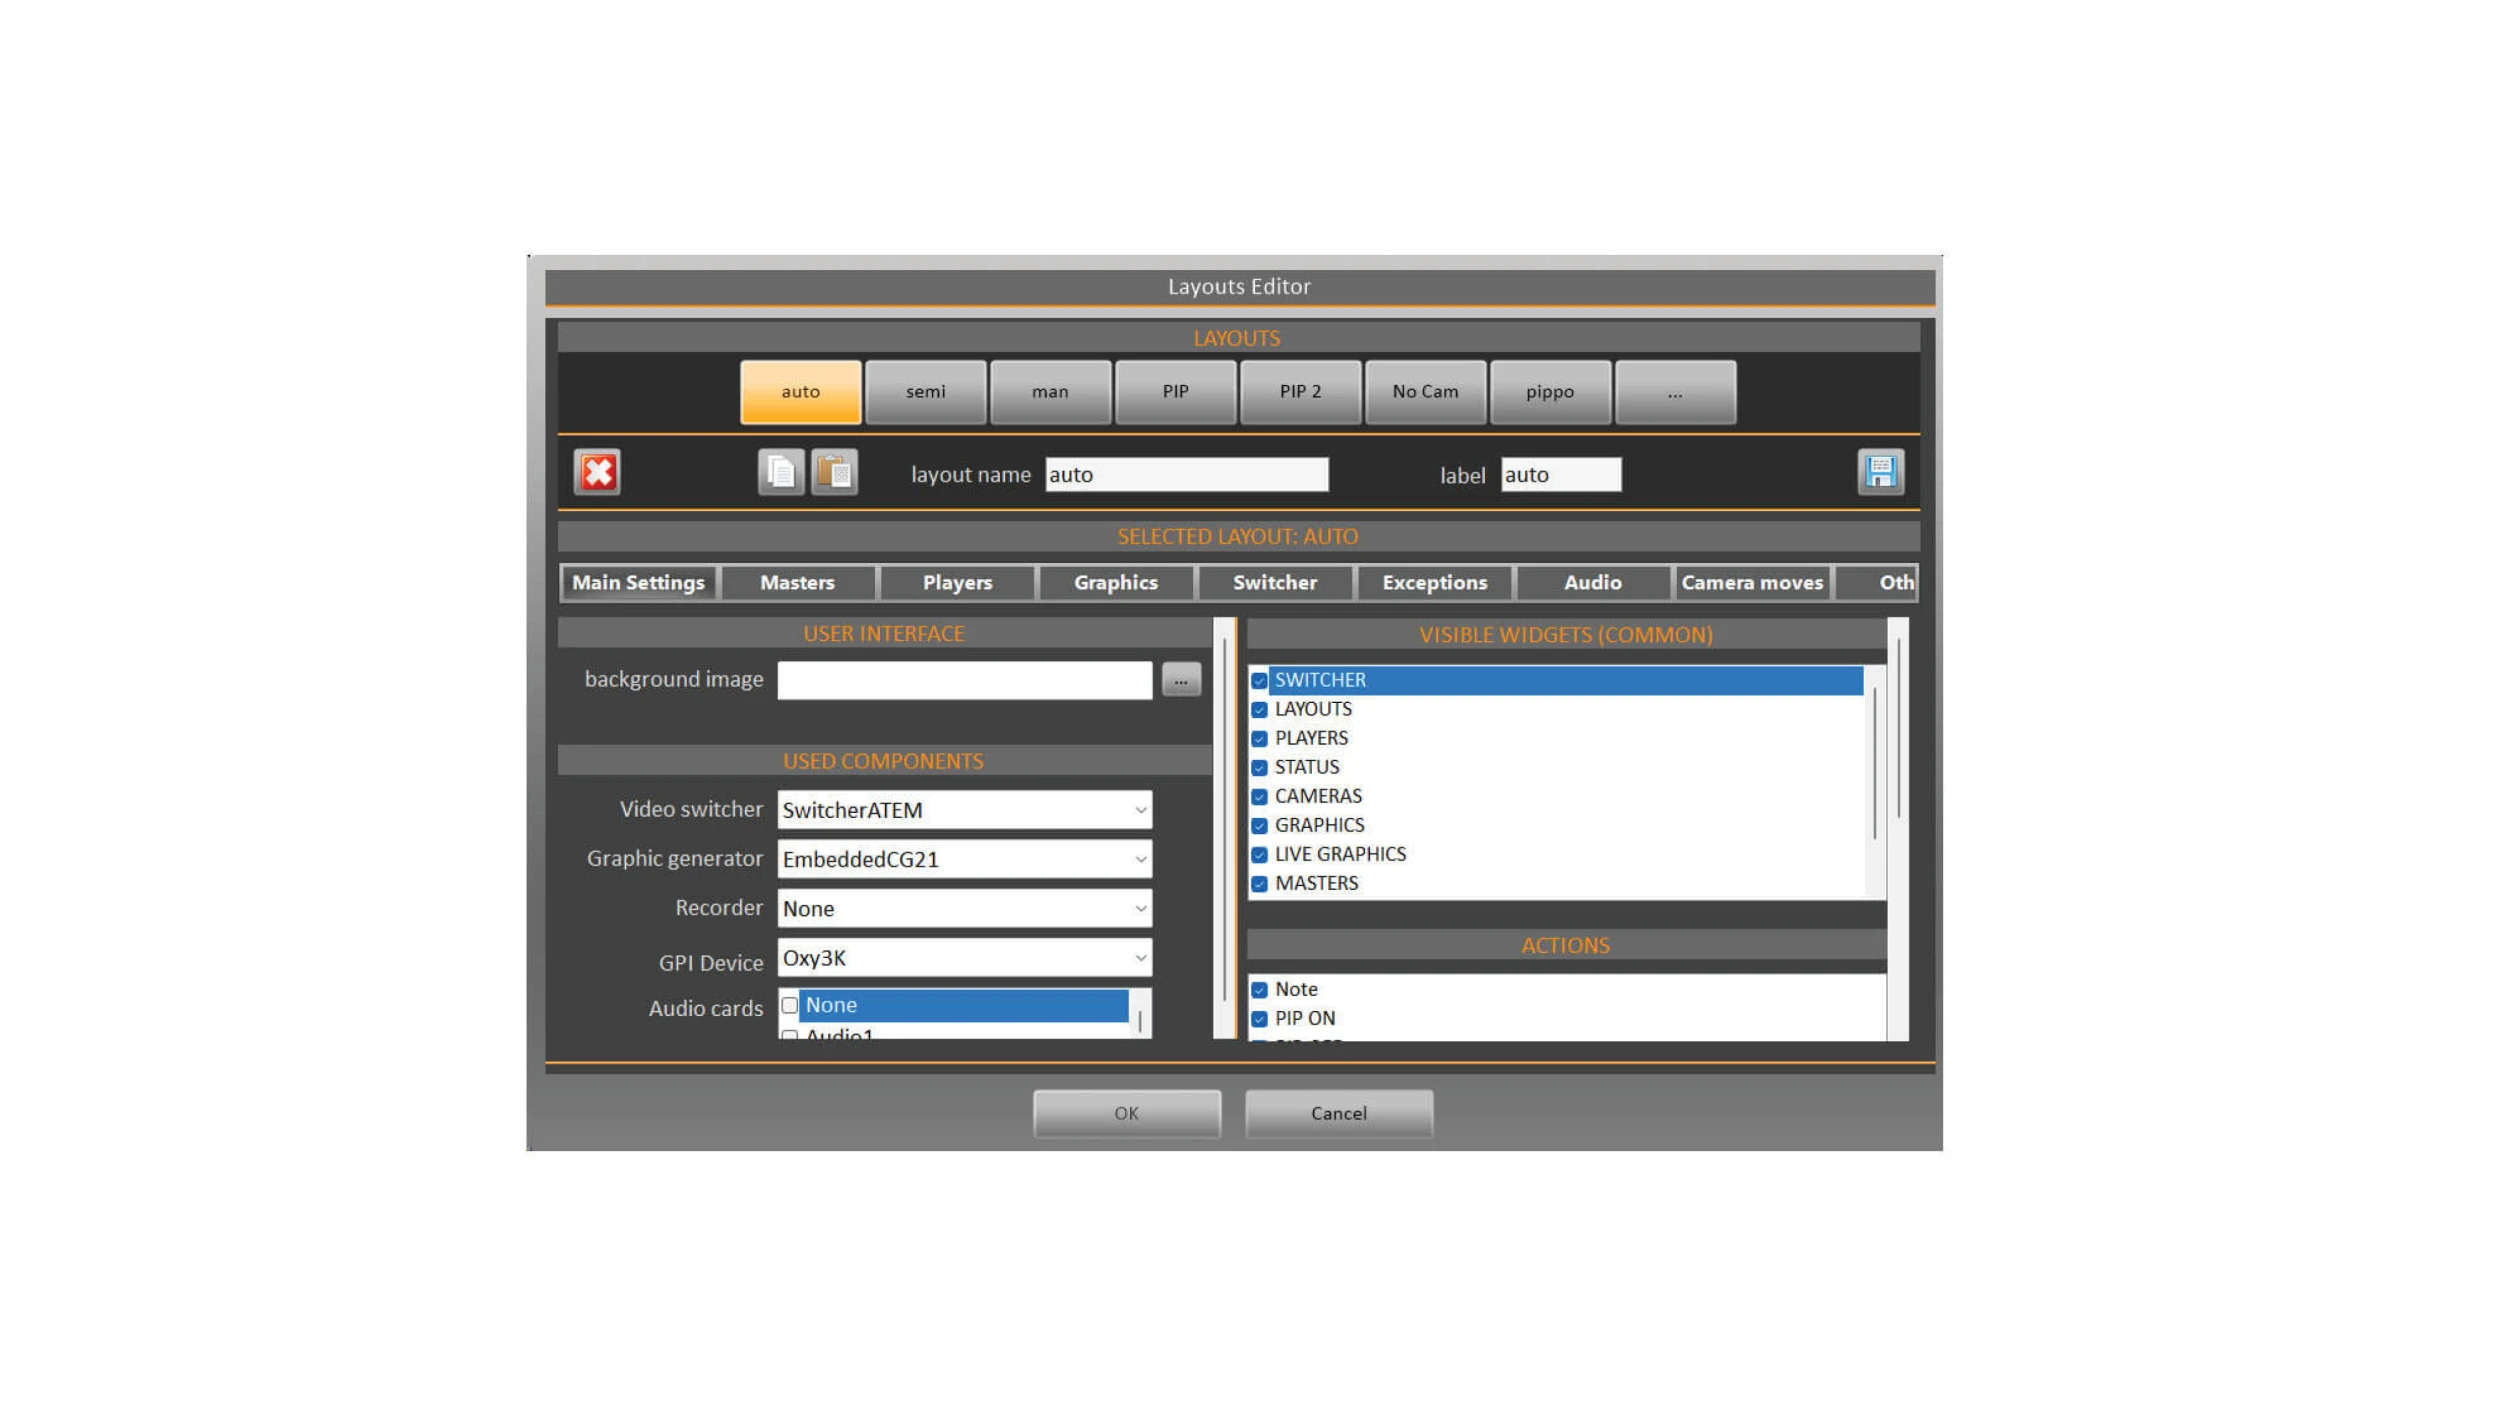Open the Camera moves tab
The width and height of the screenshot is (2500, 1406).
[1751, 583]
